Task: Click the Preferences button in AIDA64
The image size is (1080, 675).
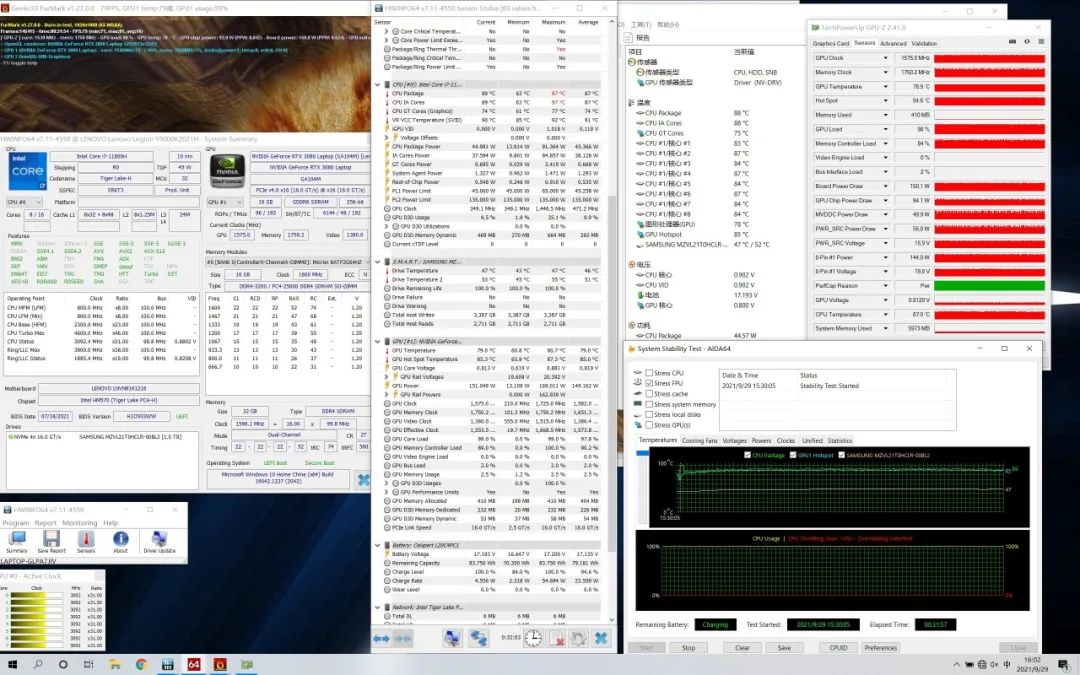Action: [x=880, y=647]
